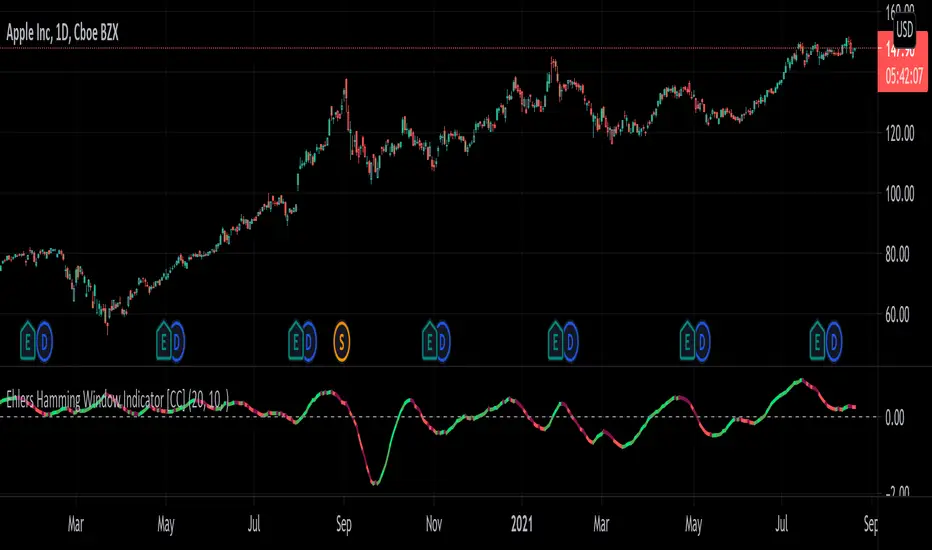Click the red current price label on axis
Viewport: 932px width, 550px height.
click(903, 62)
